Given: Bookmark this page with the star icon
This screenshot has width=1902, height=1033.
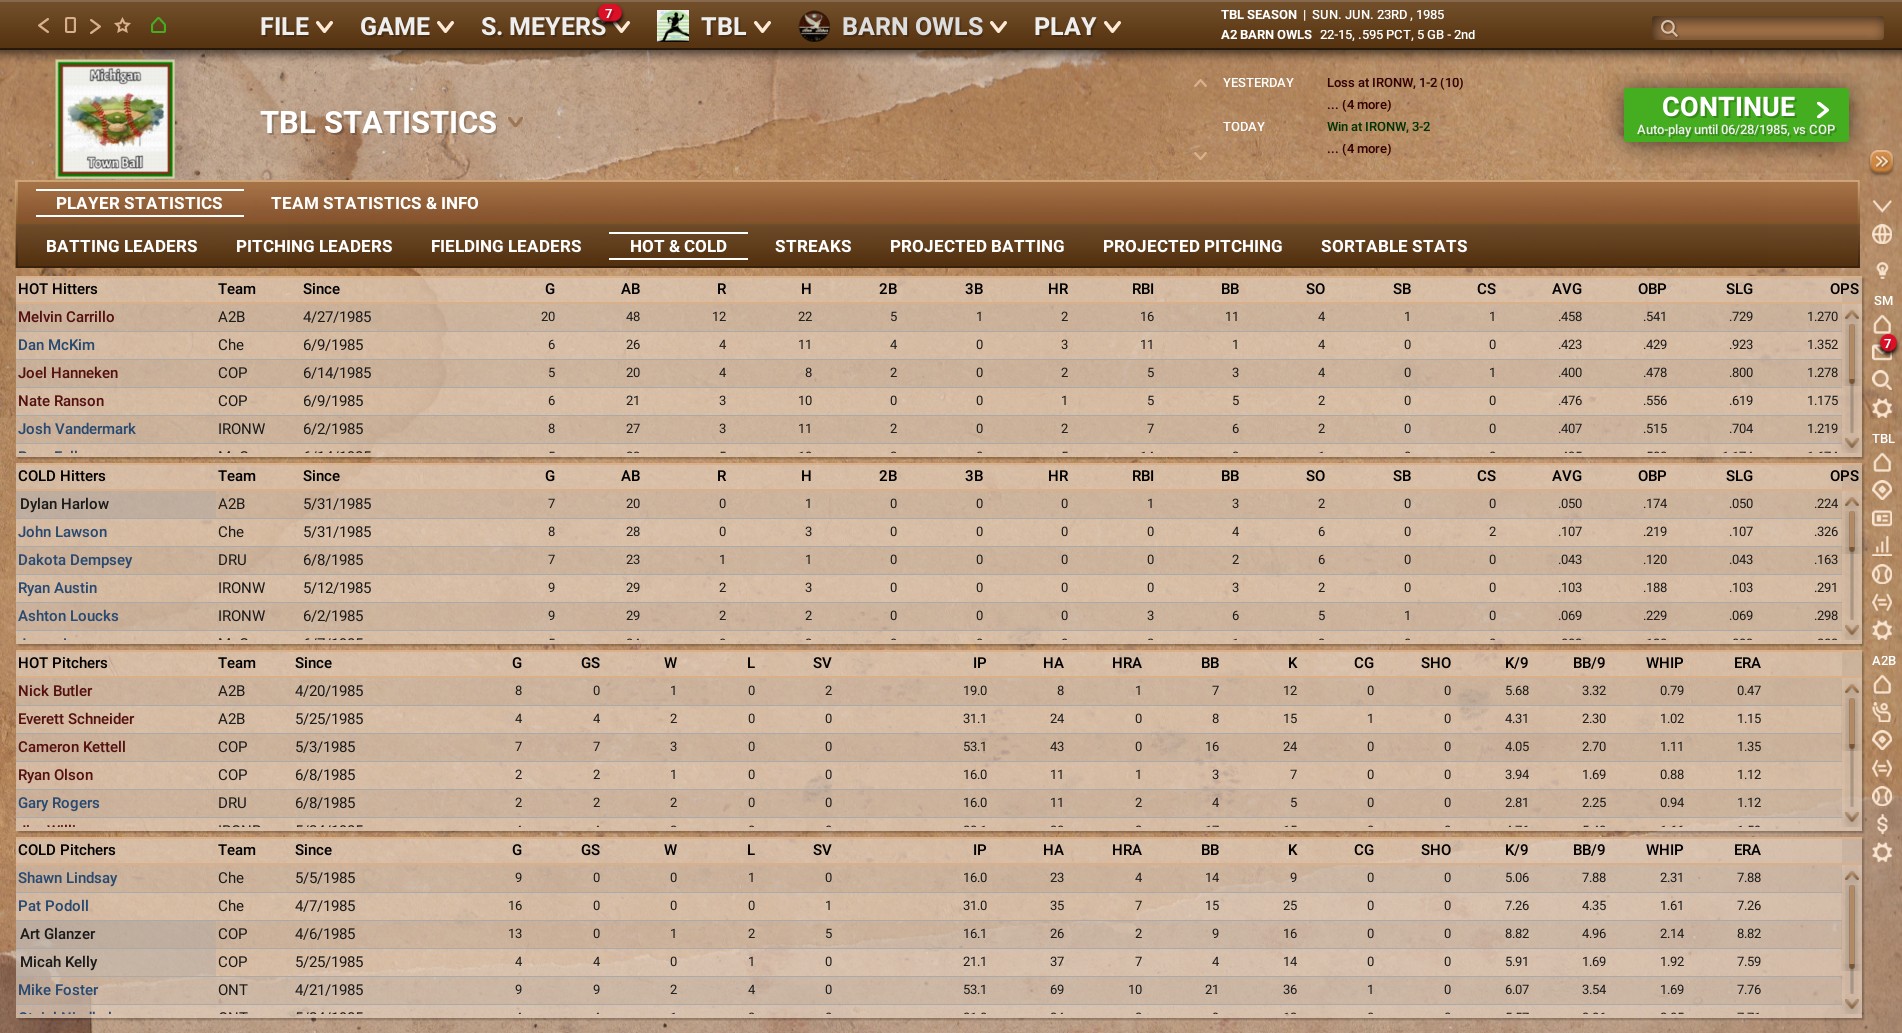Looking at the screenshot, I should [x=122, y=26].
